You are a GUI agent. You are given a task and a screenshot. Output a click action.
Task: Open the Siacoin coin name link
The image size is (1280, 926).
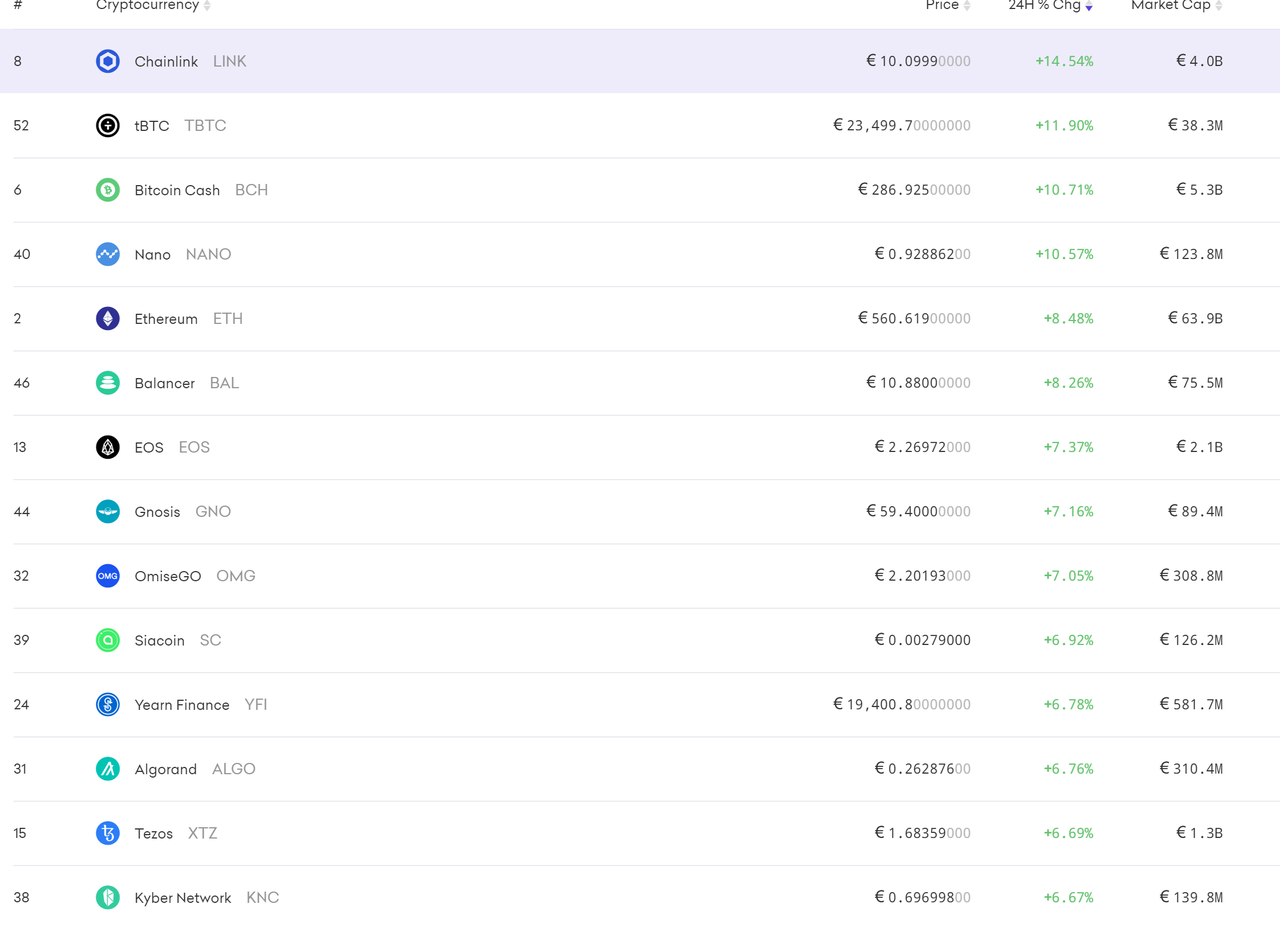[160, 640]
